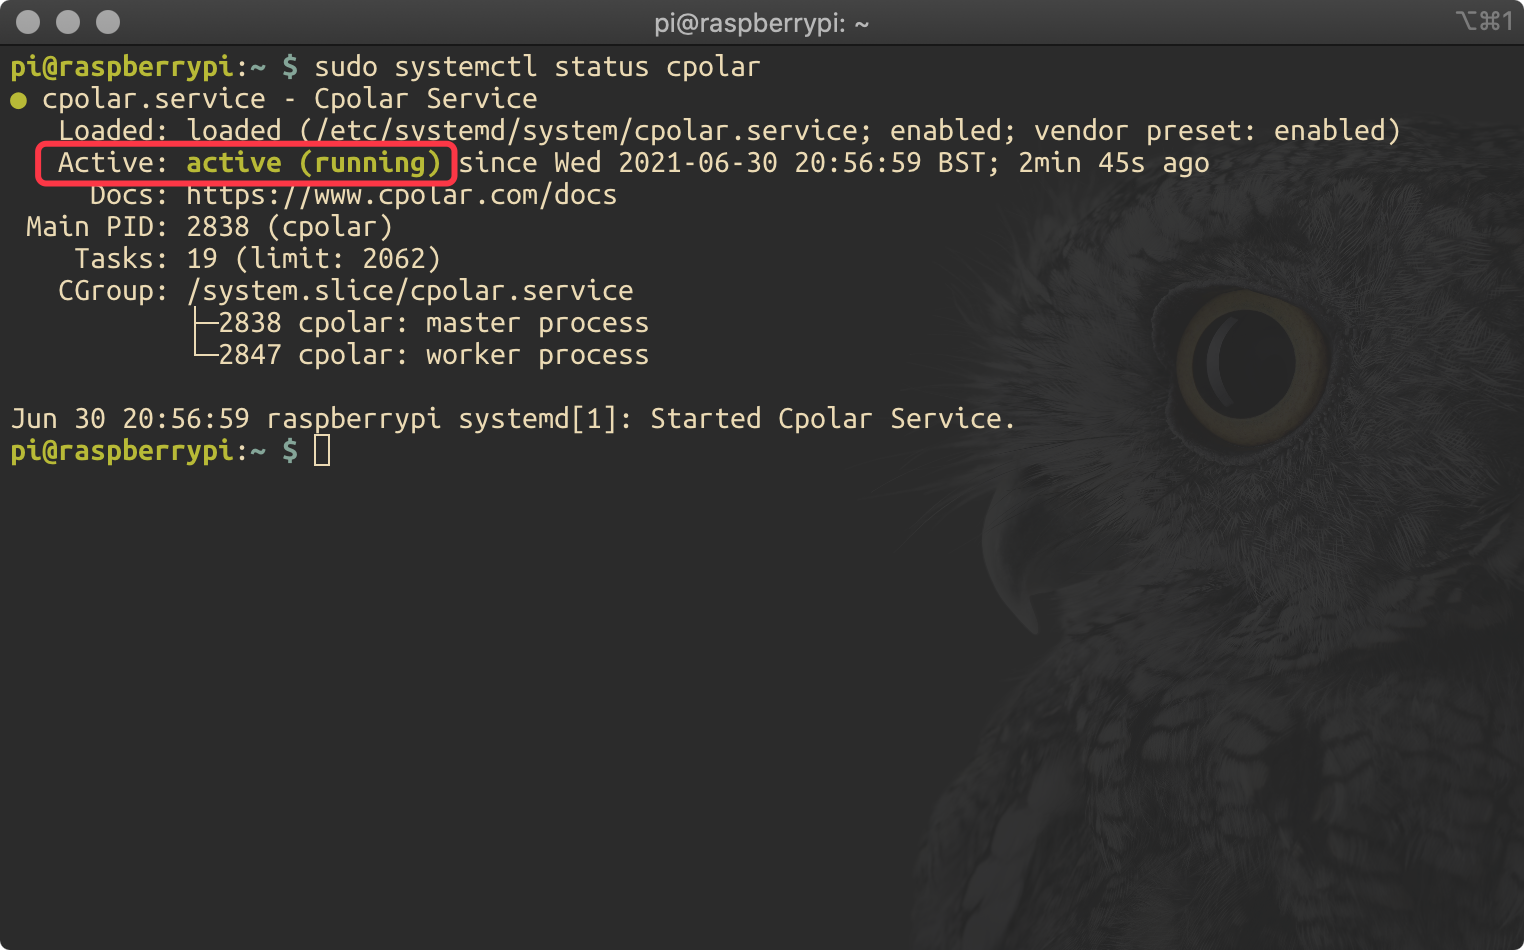1524x950 pixels.
Task: Click the 'Active:' label
Action: 113,163
